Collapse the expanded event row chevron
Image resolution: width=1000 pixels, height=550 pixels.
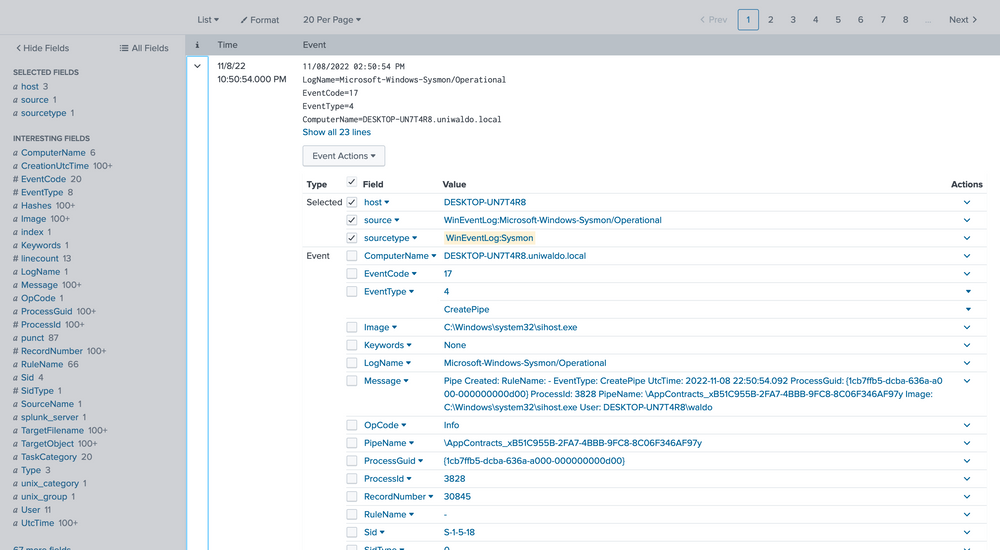tap(197, 66)
